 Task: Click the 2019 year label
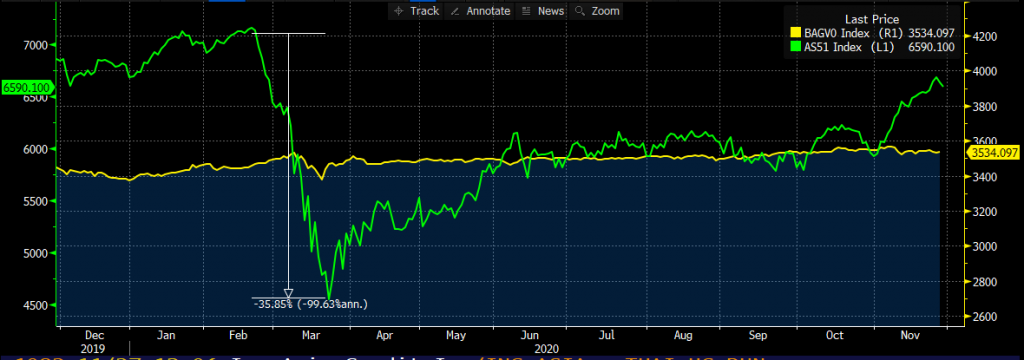(x=92, y=349)
